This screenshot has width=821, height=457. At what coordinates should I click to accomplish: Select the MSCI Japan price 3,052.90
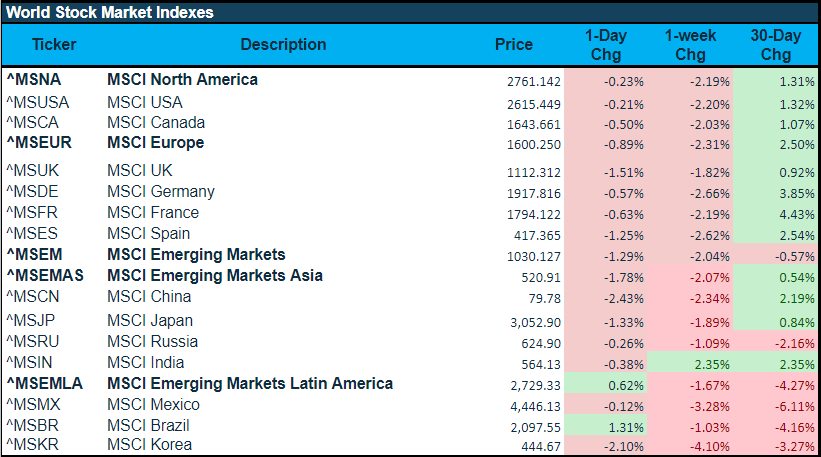click(x=532, y=322)
